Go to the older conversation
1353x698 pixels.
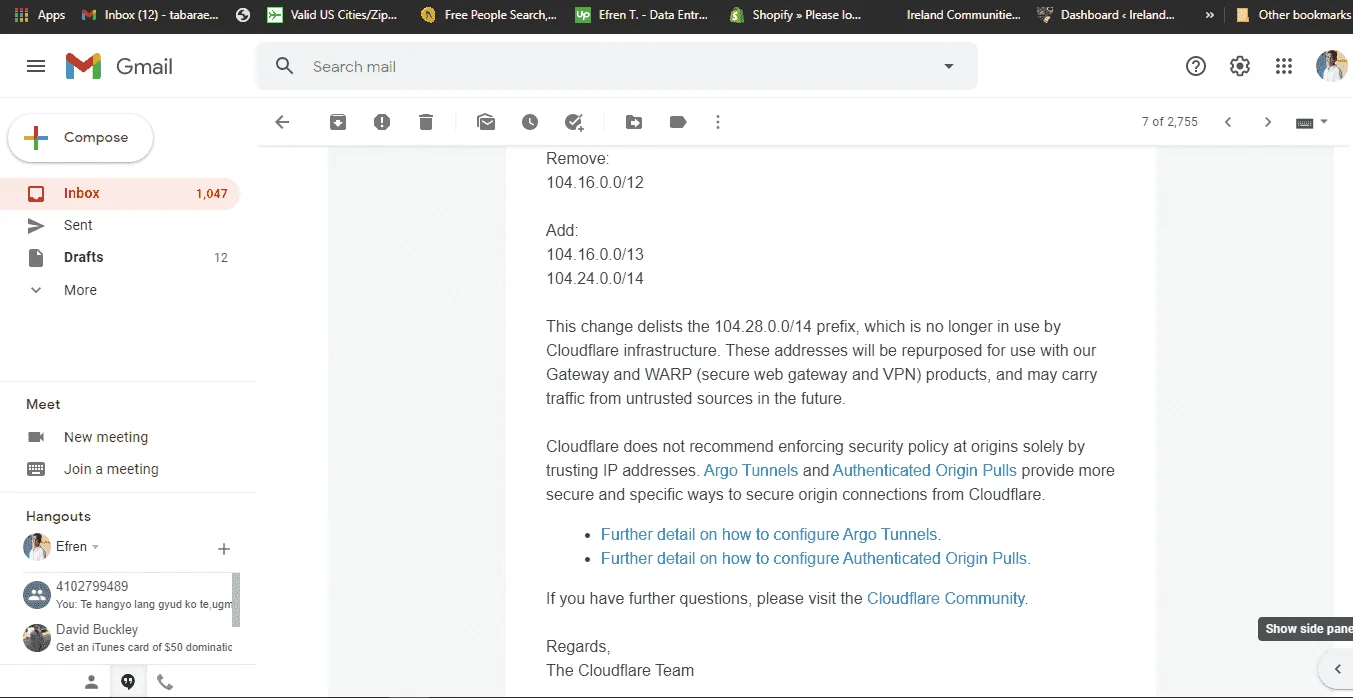point(1268,122)
